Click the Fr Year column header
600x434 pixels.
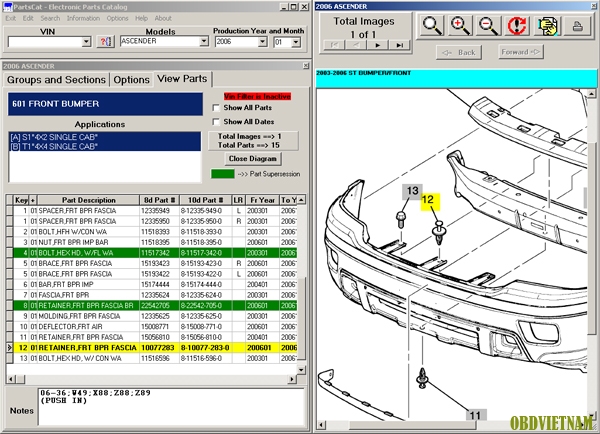[x=262, y=200]
